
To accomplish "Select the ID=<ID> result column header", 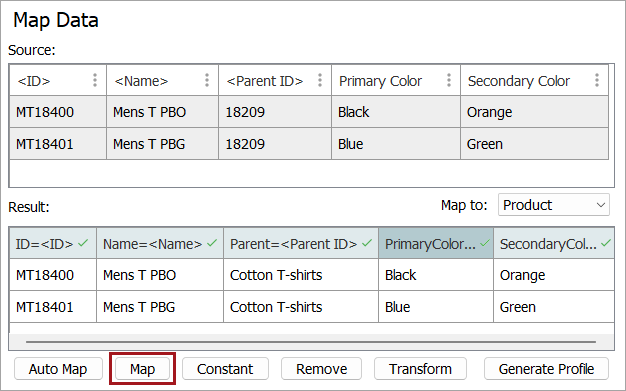I will tap(53, 243).
